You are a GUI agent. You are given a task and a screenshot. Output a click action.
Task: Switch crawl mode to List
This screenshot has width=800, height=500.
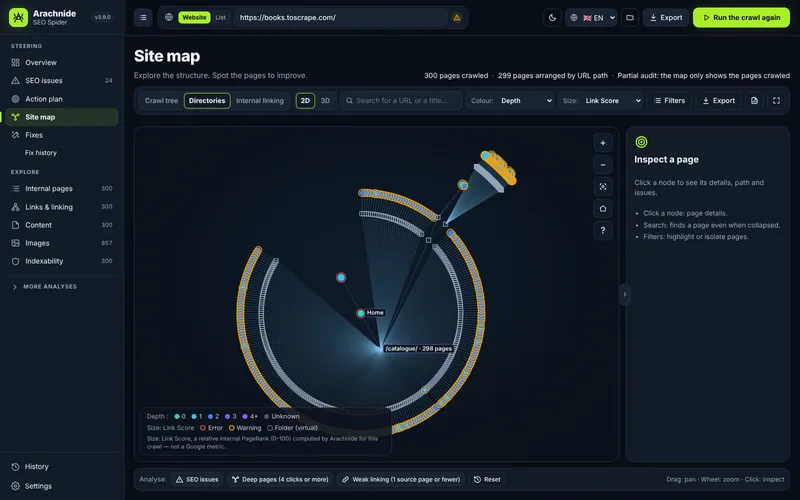(x=220, y=17)
